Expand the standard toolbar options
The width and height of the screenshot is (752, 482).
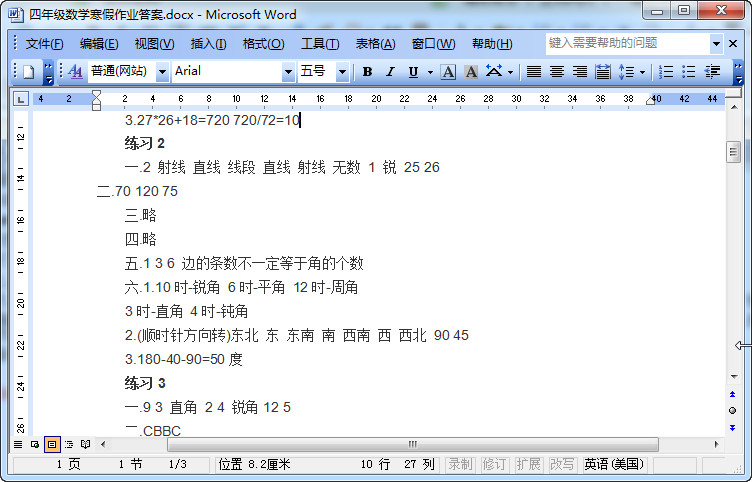pos(48,73)
